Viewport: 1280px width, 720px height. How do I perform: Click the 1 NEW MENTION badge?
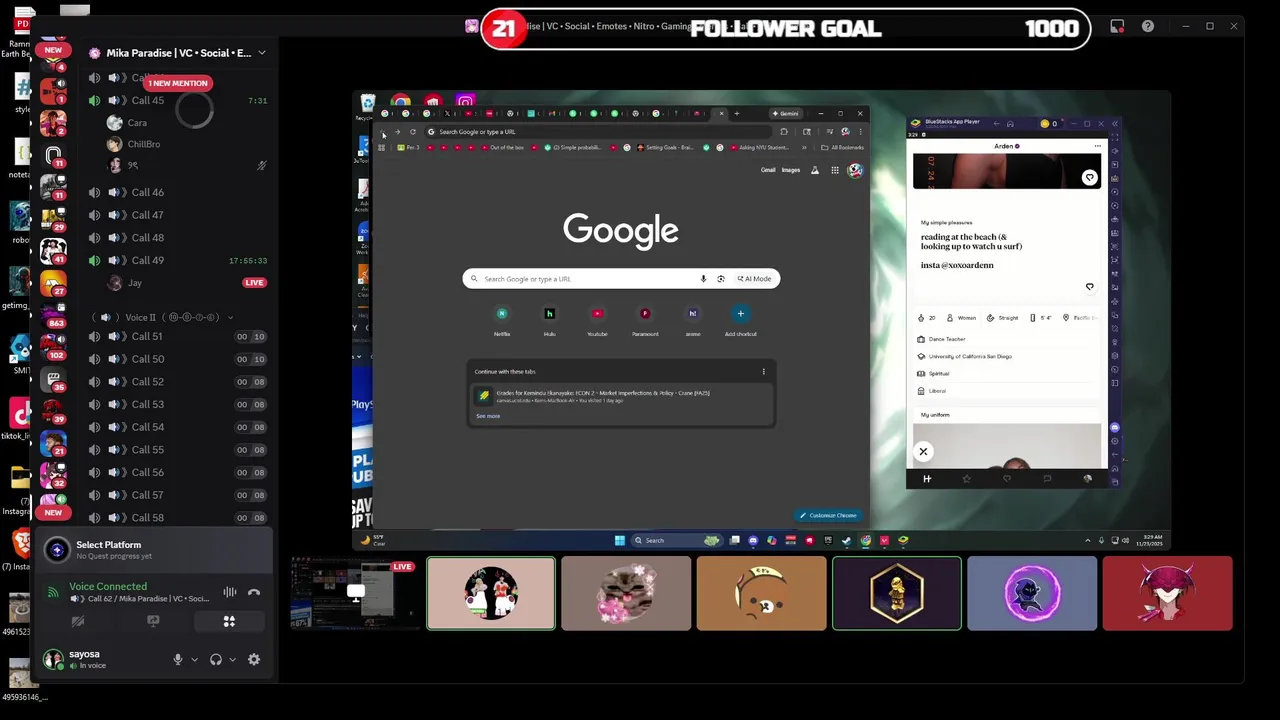[178, 83]
